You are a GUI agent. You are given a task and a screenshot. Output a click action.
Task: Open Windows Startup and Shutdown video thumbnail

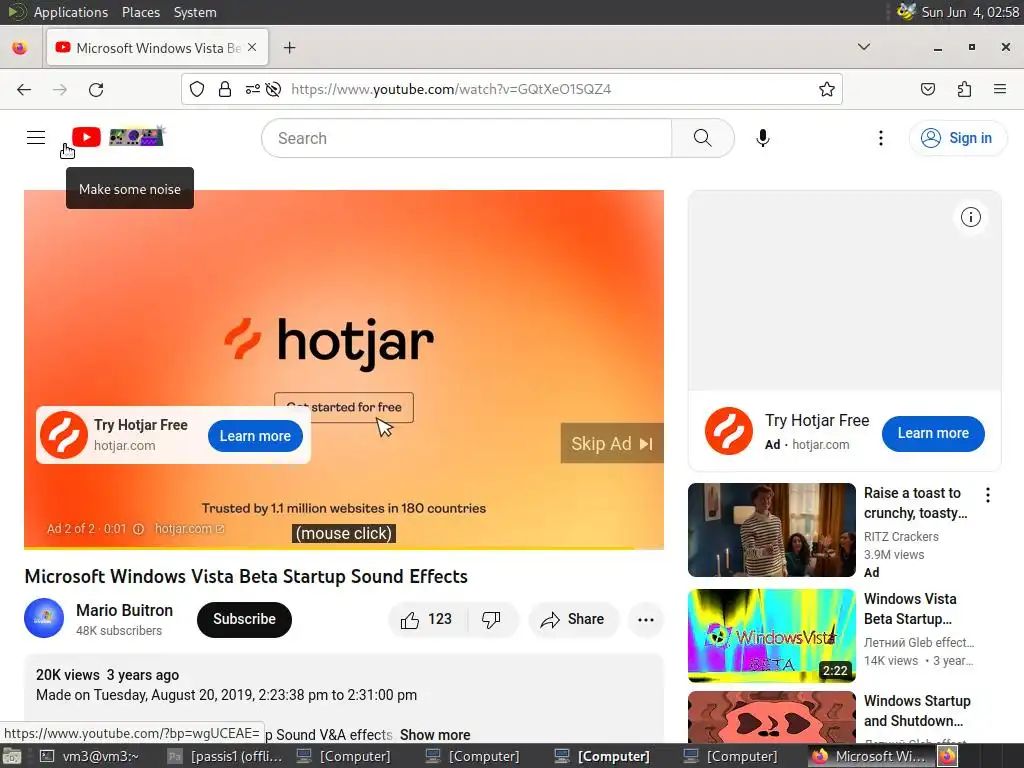pyautogui.click(x=771, y=716)
